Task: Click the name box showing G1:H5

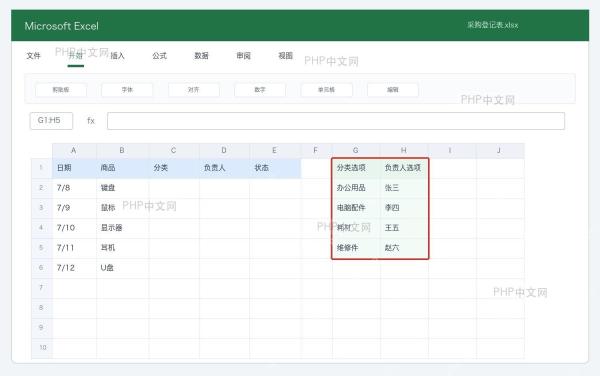Action: coord(51,121)
